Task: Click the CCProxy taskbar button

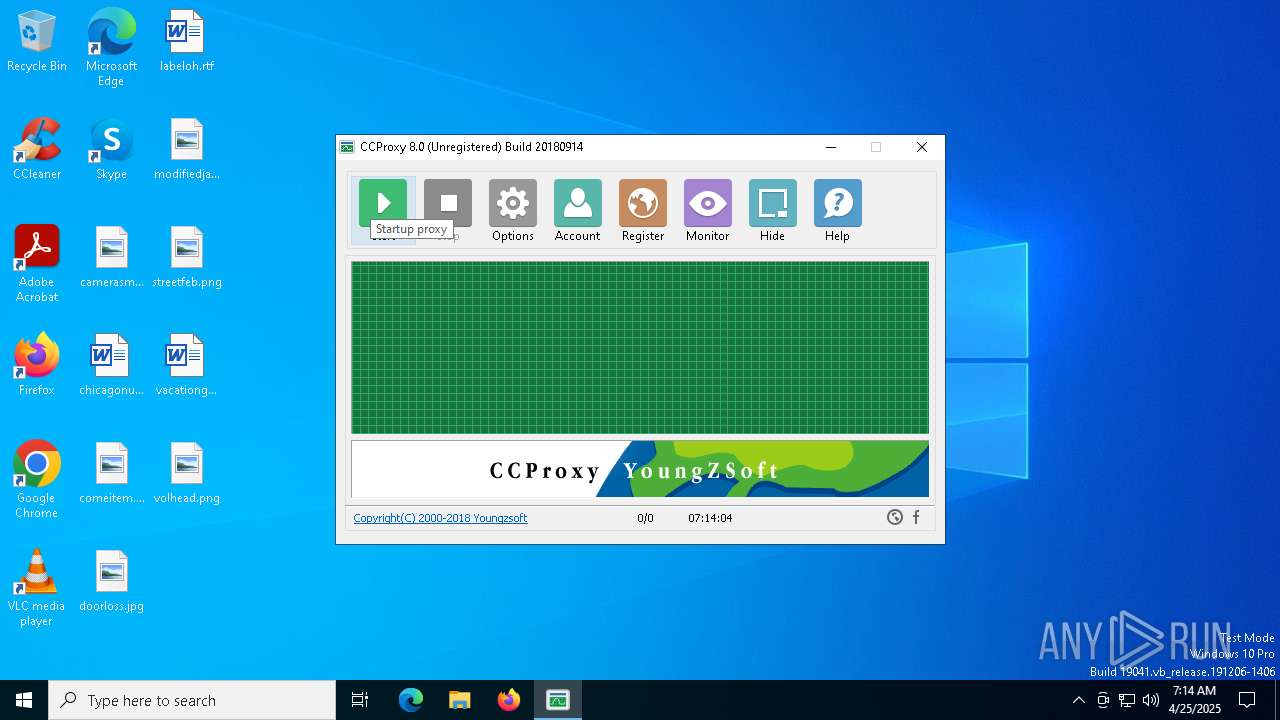Action: tap(558, 700)
